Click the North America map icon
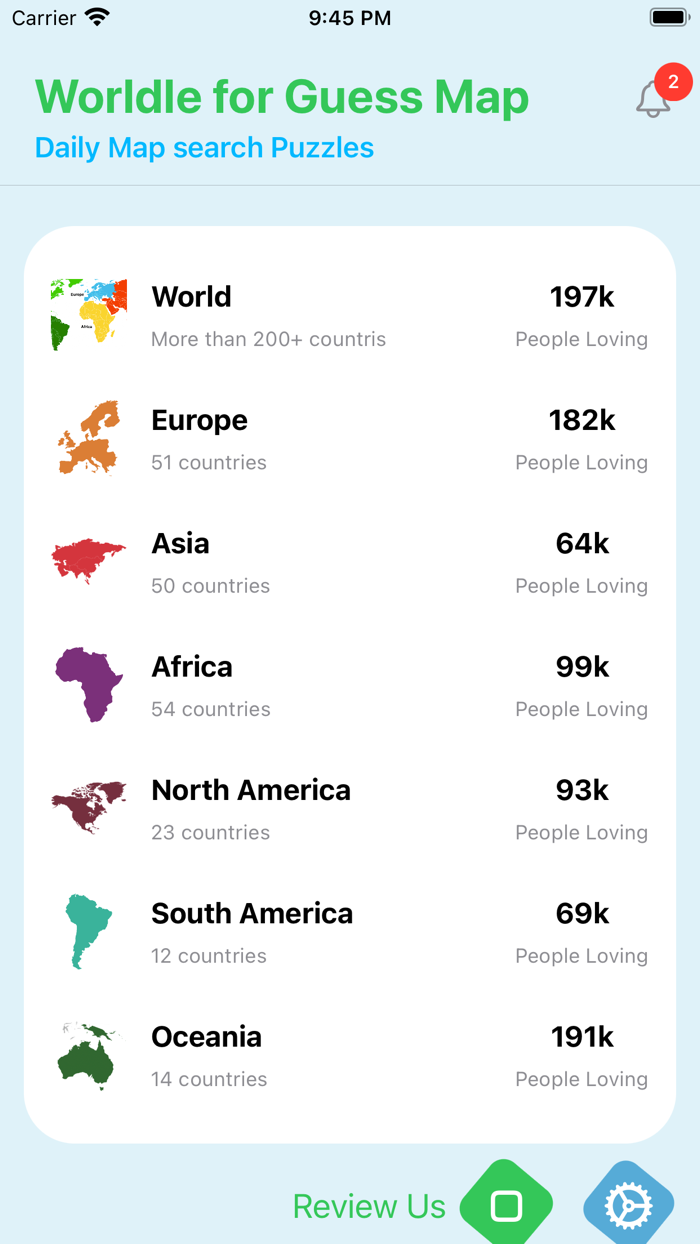The height and width of the screenshot is (1244, 700). pyautogui.click(x=88, y=807)
